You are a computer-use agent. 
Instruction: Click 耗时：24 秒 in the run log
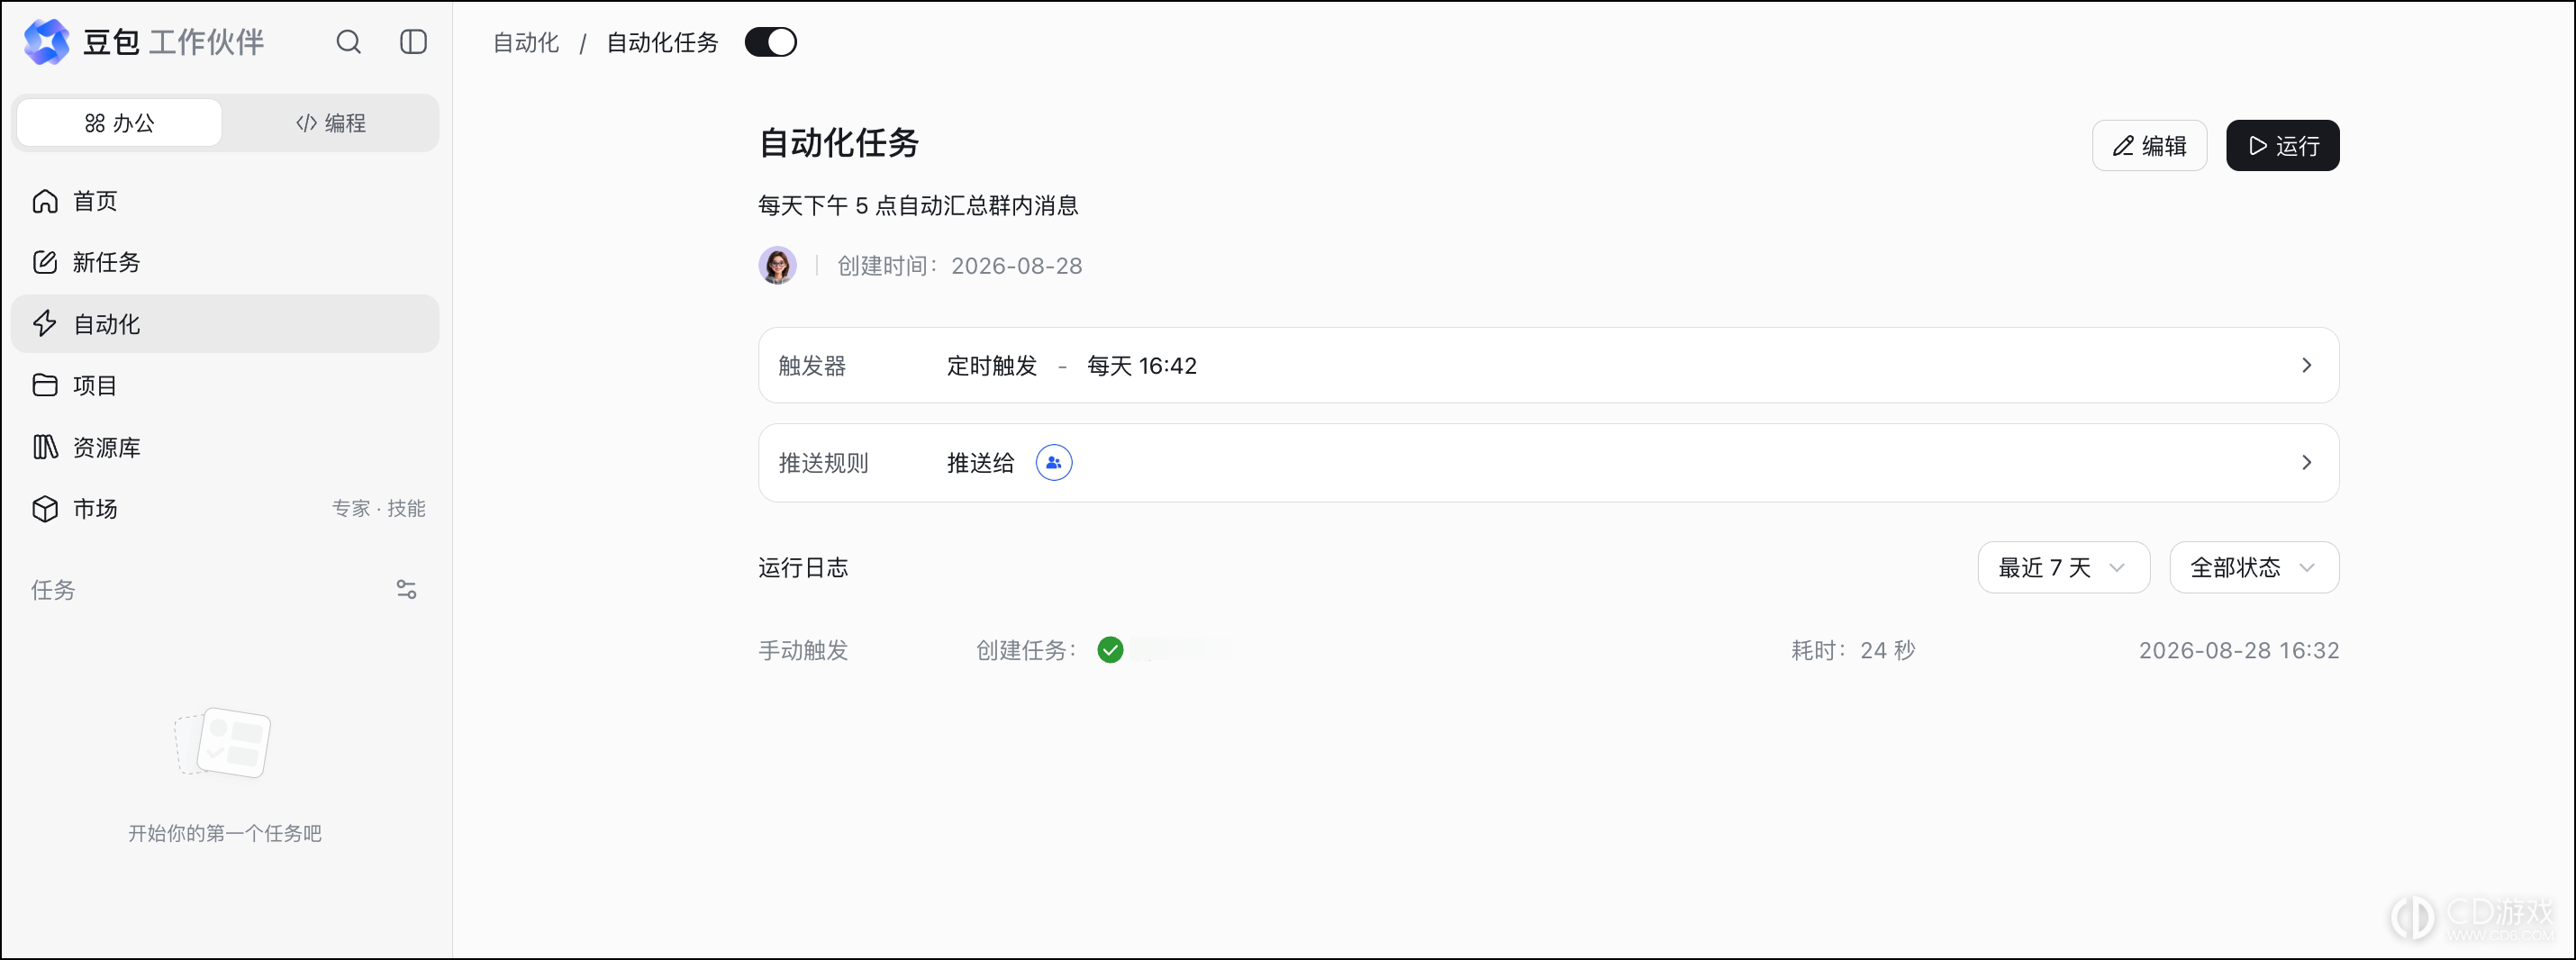pyautogui.click(x=1853, y=651)
